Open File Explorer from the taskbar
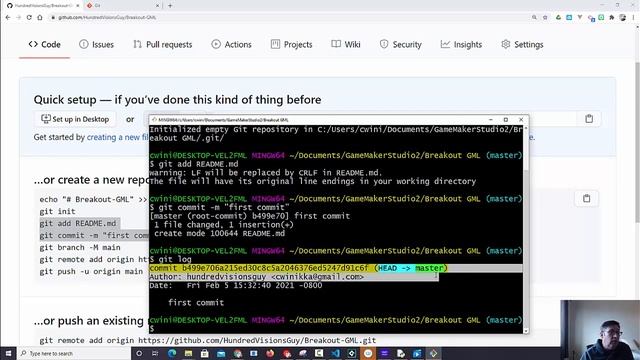The height and width of the screenshot is (360, 640). pos(188,353)
